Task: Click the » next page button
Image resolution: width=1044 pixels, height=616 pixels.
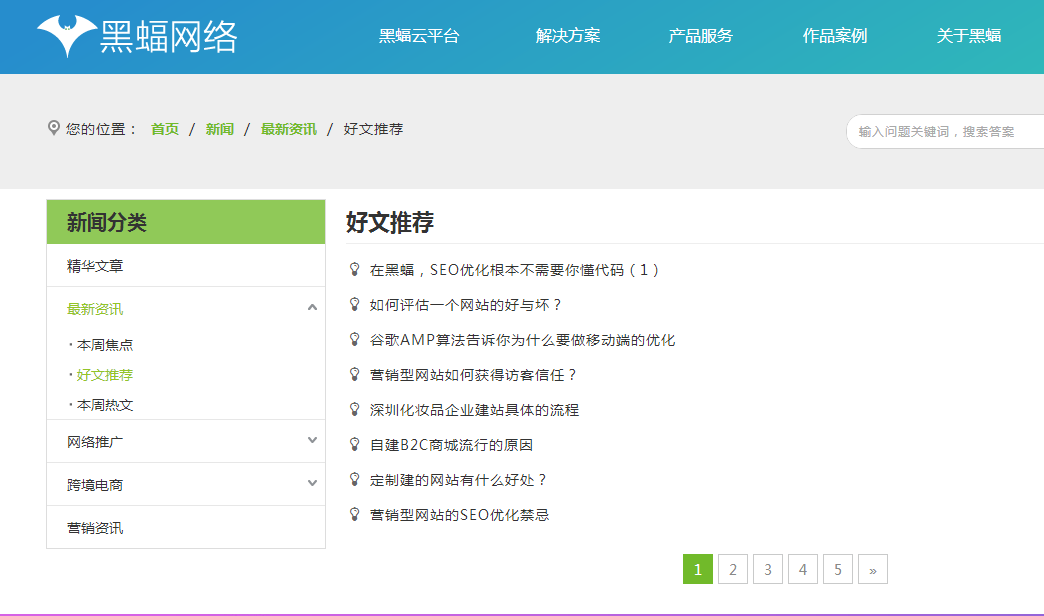Action: pos(872,568)
